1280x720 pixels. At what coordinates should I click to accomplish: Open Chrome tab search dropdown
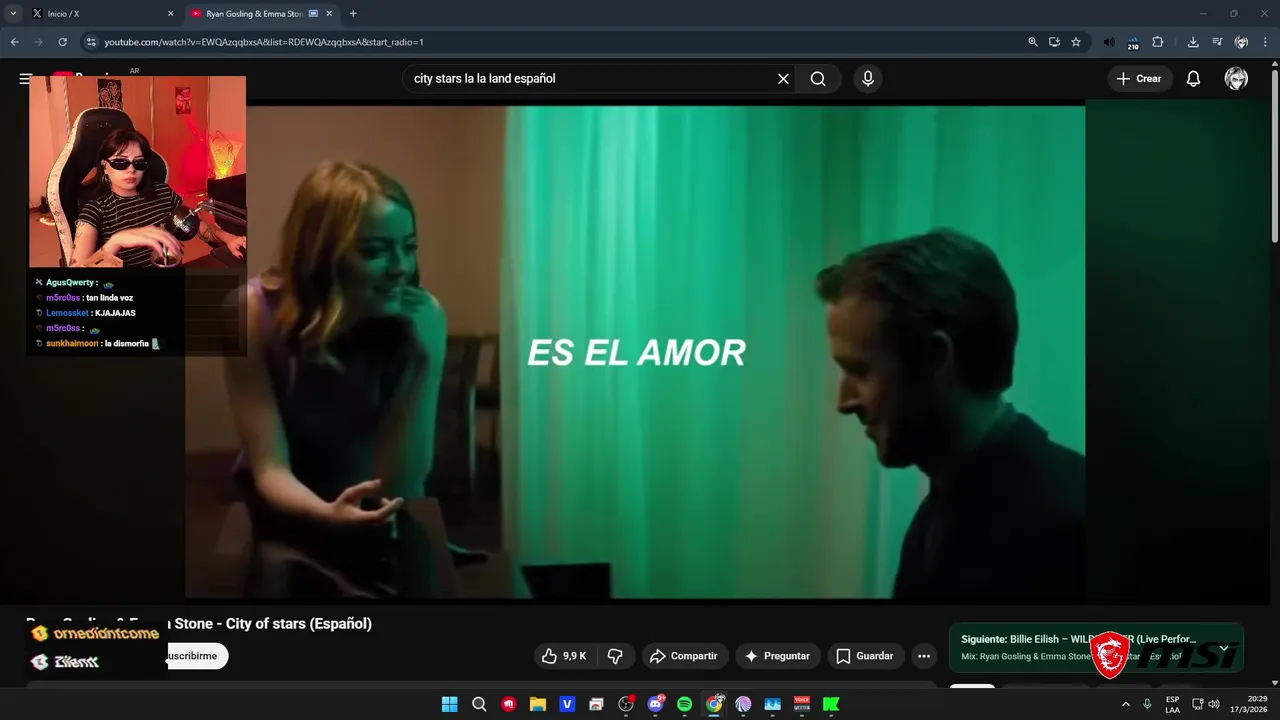[13, 14]
